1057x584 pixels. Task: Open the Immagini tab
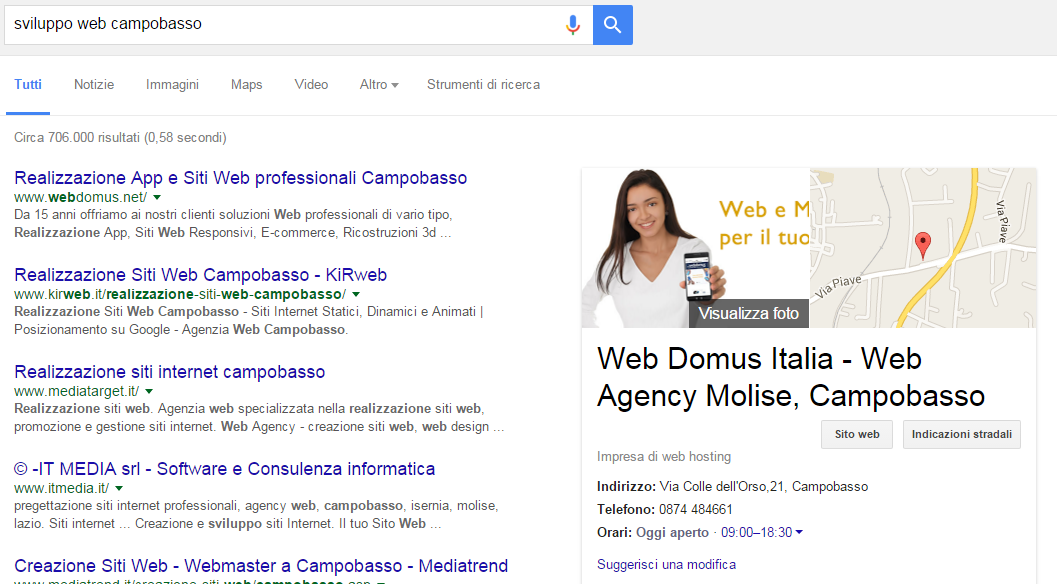173,85
